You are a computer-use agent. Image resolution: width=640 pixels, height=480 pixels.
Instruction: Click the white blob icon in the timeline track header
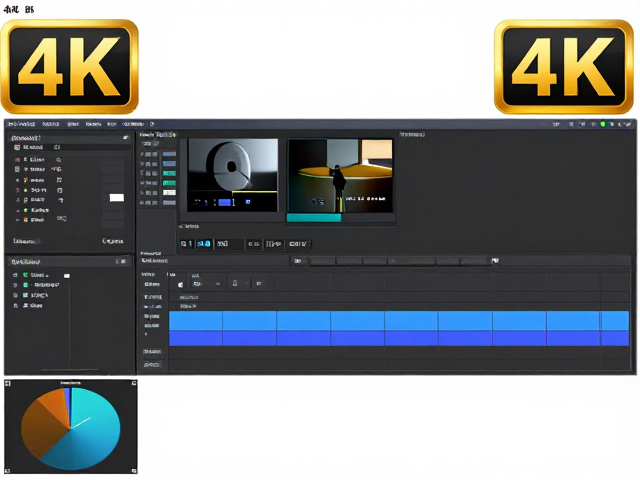[x=180, y=284]
